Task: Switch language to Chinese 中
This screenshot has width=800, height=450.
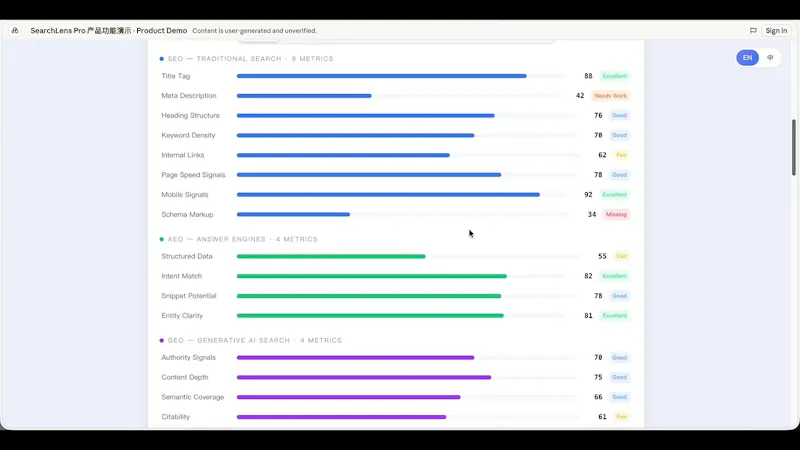Action: click(770, 58)
